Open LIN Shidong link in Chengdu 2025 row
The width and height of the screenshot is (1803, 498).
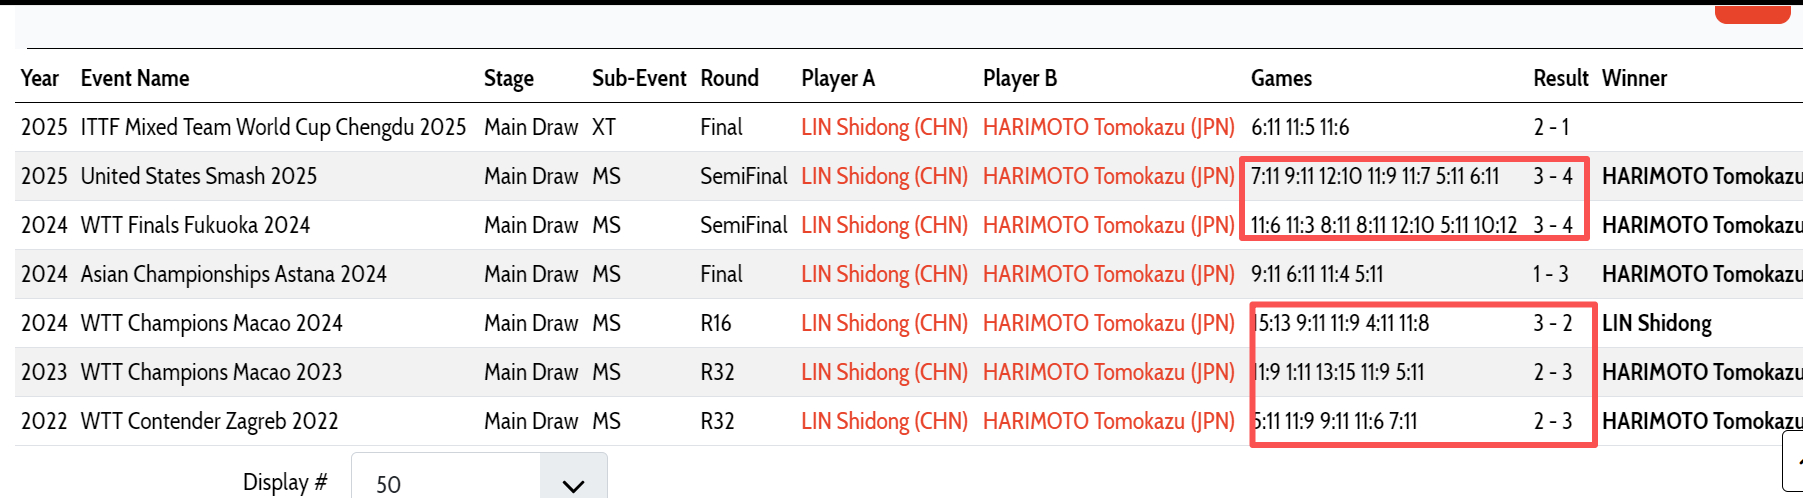pyautogui.click(x=884, y=127)
